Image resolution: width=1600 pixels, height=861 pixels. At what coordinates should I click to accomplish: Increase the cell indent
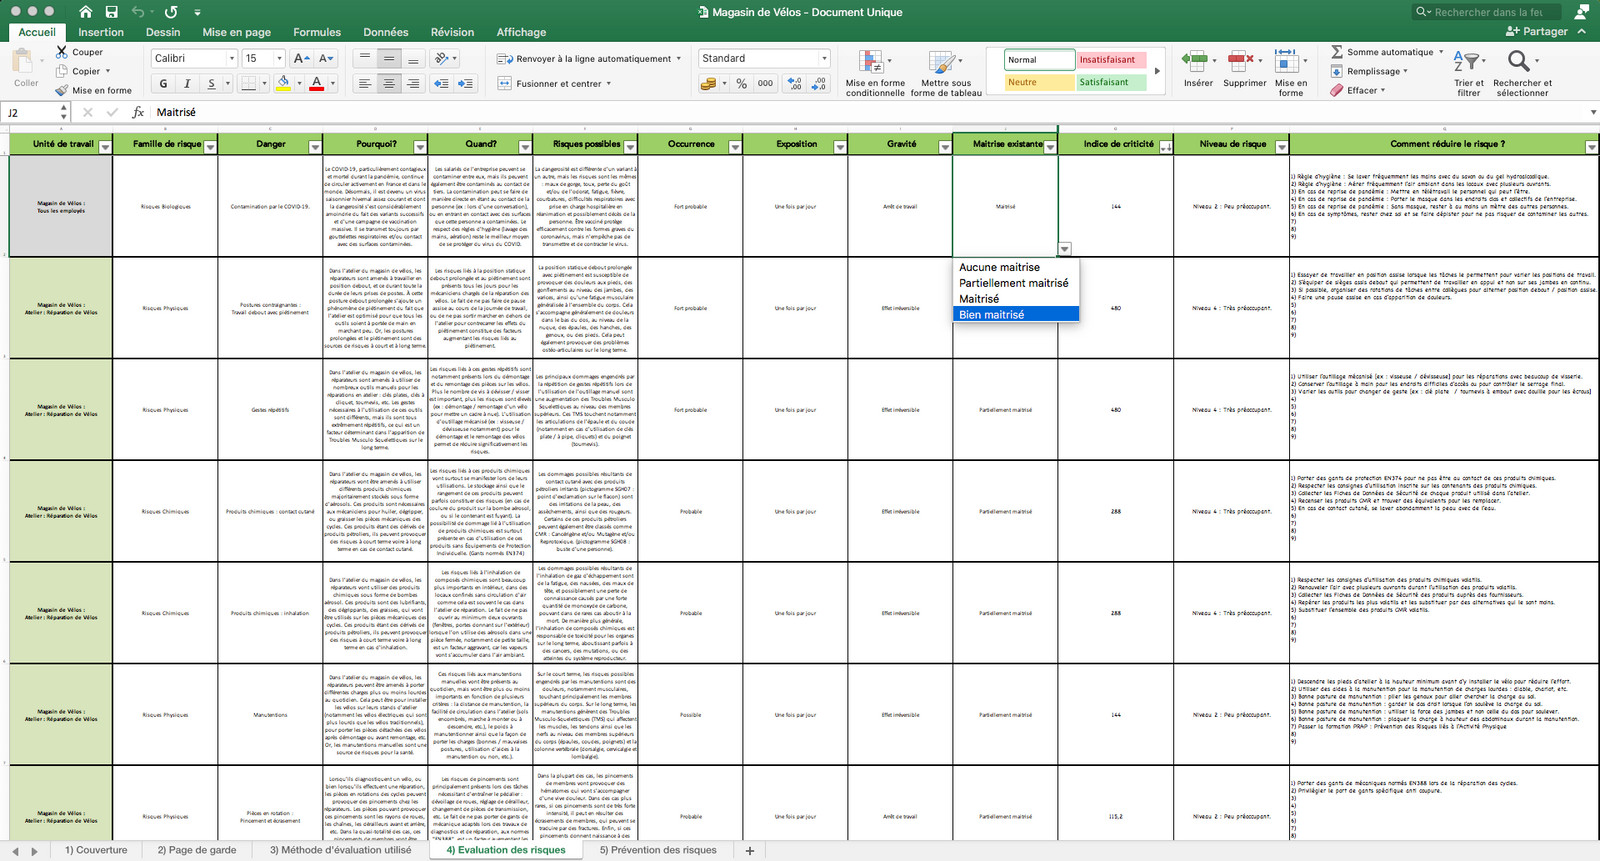[465, 84]
